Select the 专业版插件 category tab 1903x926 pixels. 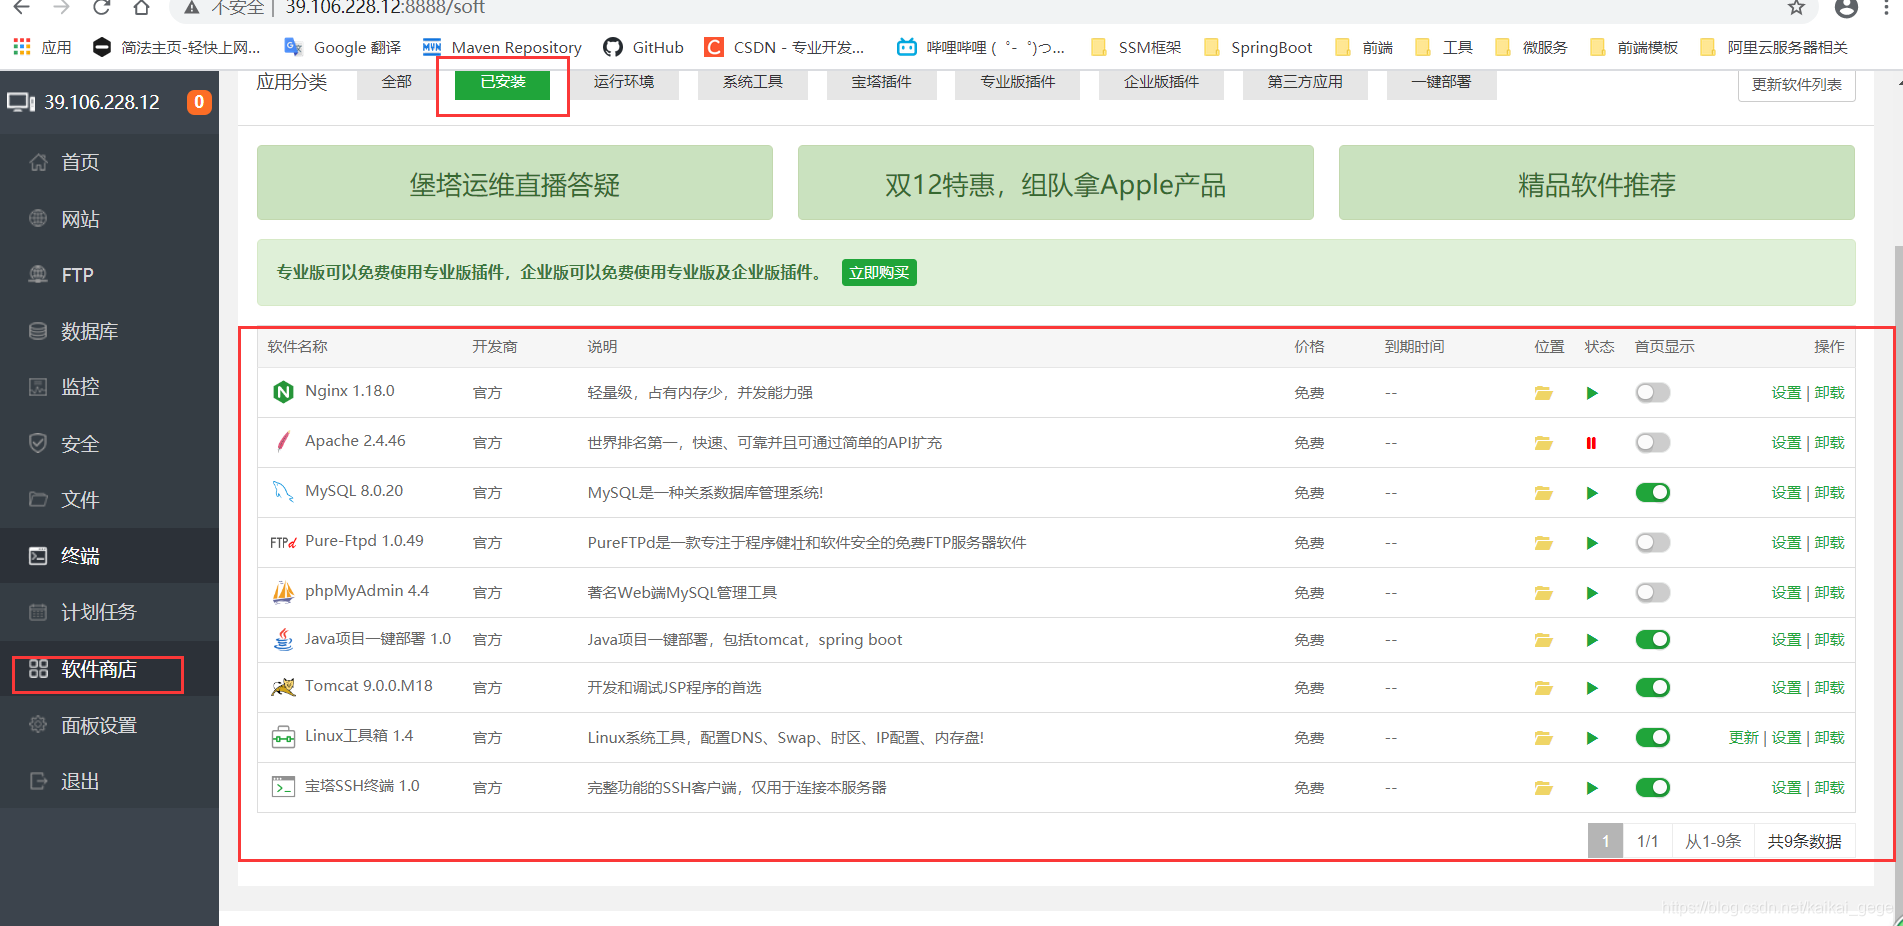point(1018,82)
